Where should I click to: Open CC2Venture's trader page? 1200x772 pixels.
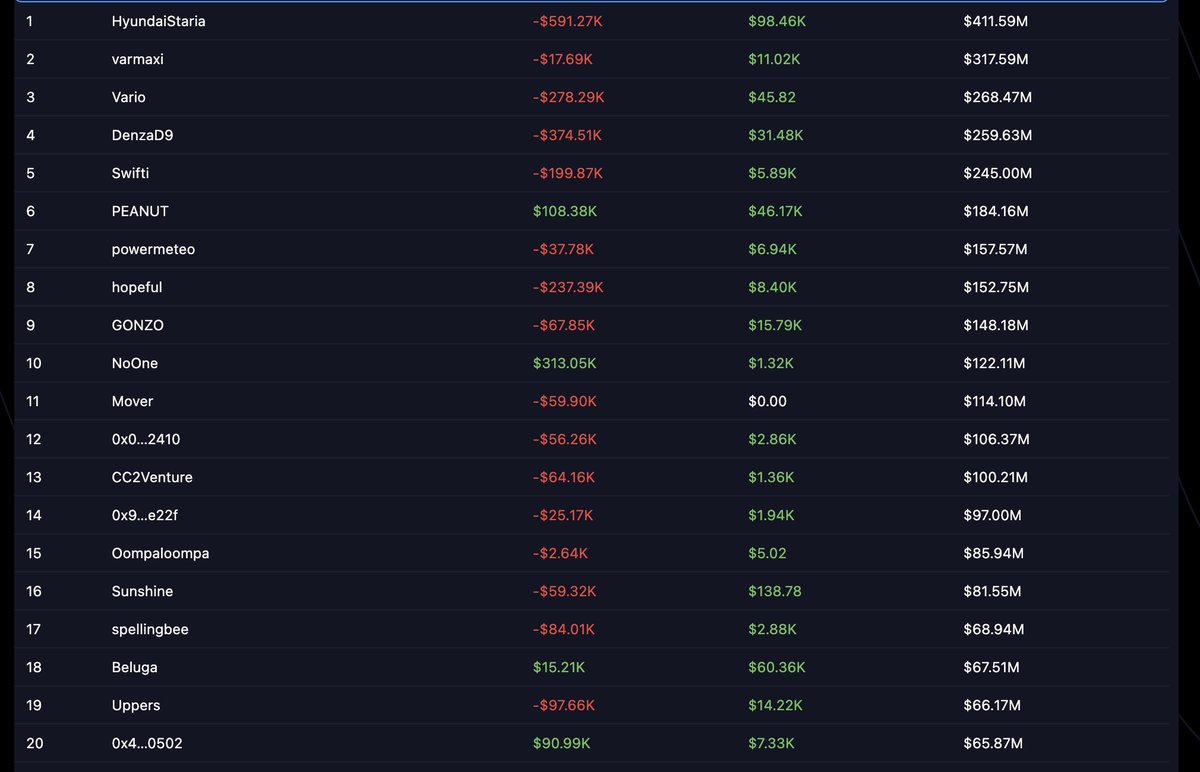(150, 477)
